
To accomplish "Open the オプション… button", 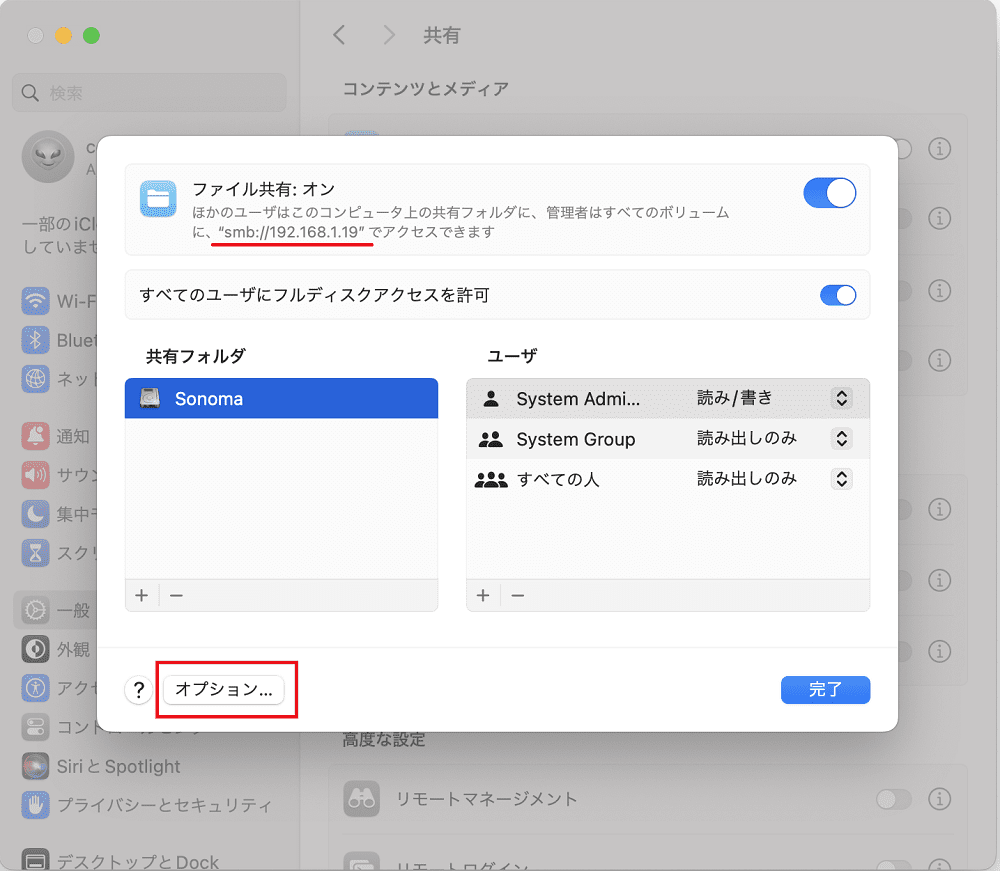I will tap(224, 690).
